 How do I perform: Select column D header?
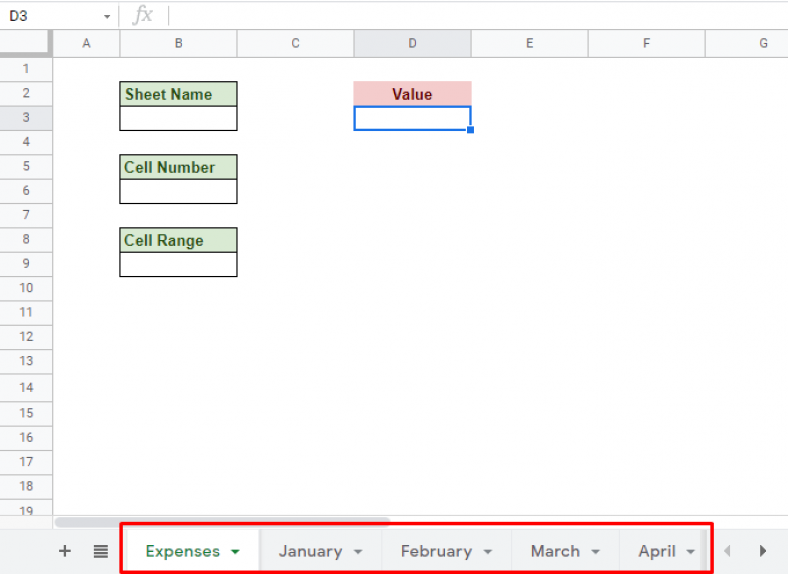[412, 43]
